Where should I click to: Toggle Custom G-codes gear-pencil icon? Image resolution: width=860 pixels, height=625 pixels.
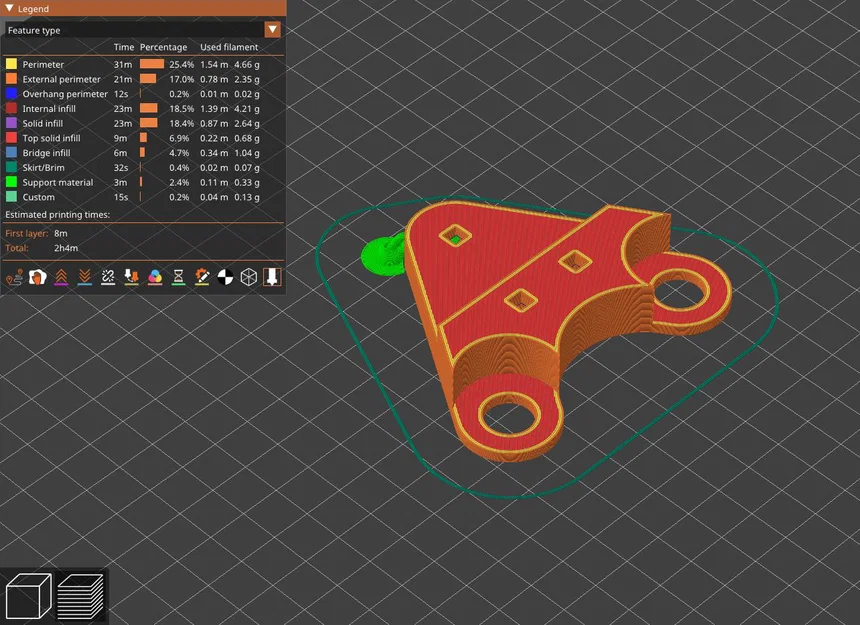[x=202, y=277]
